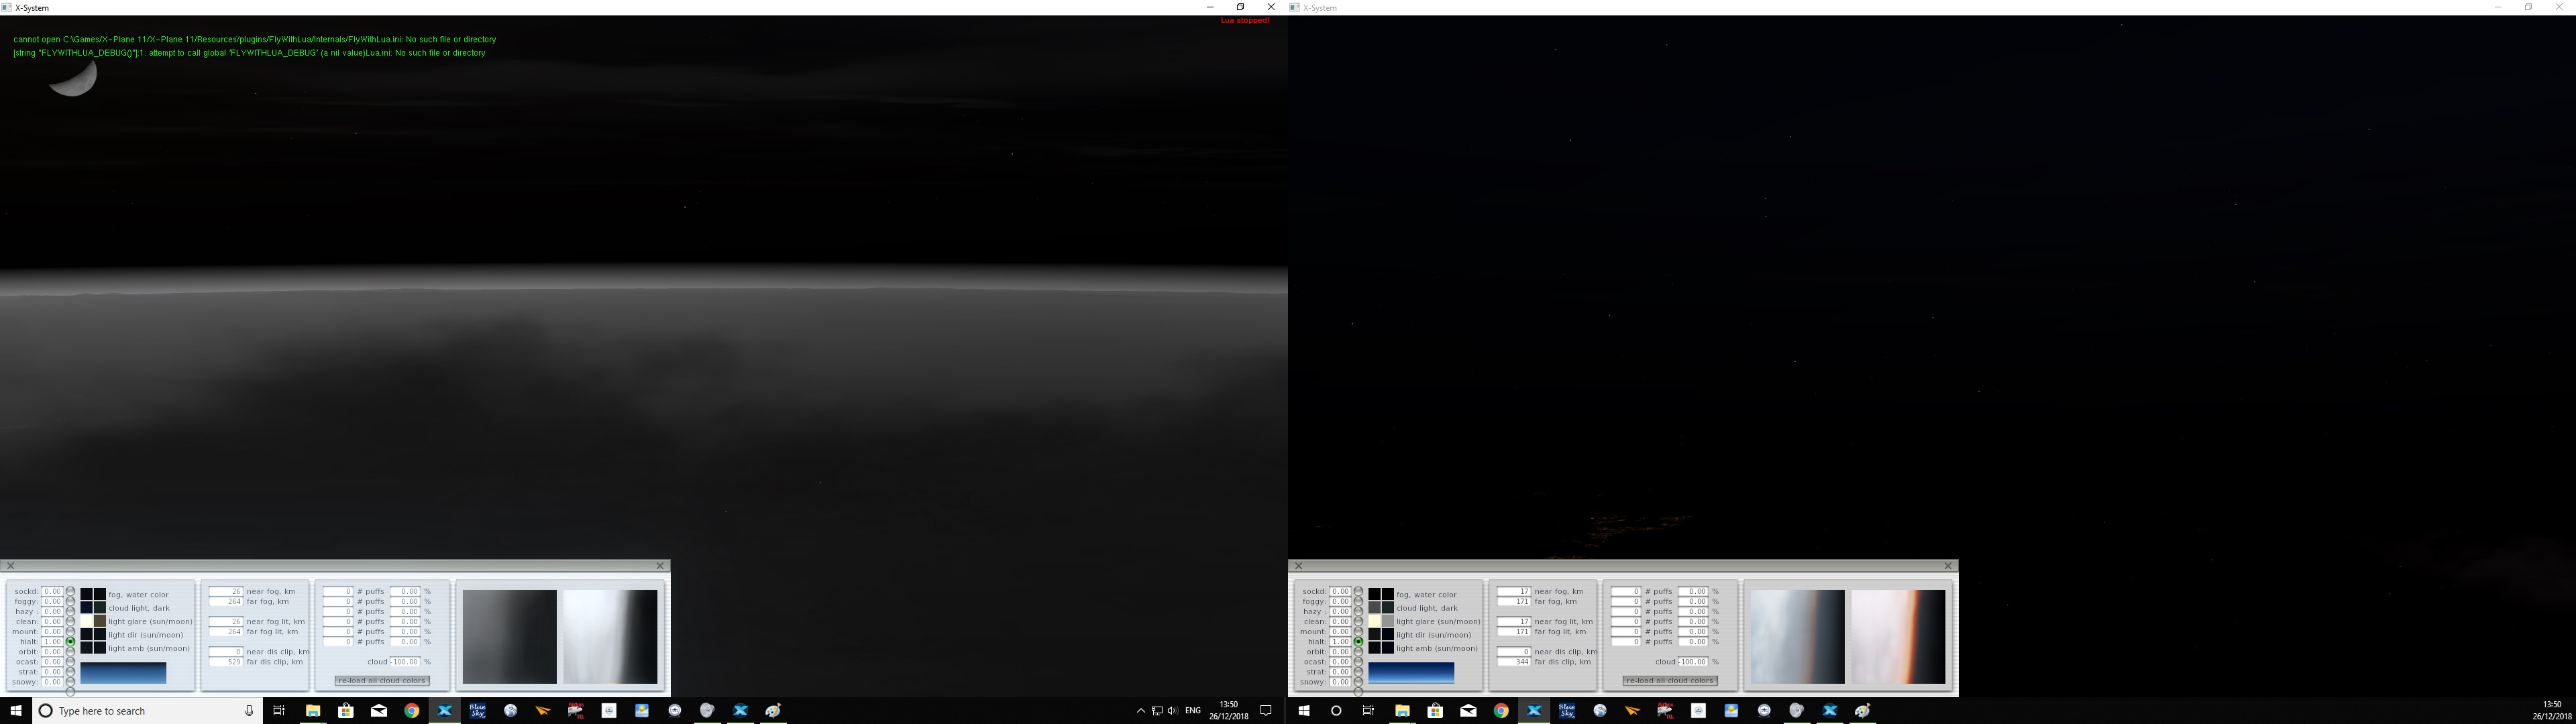Edit far dis clip km field, left panel
This screenshot has height=724, width=2576.
226,661
